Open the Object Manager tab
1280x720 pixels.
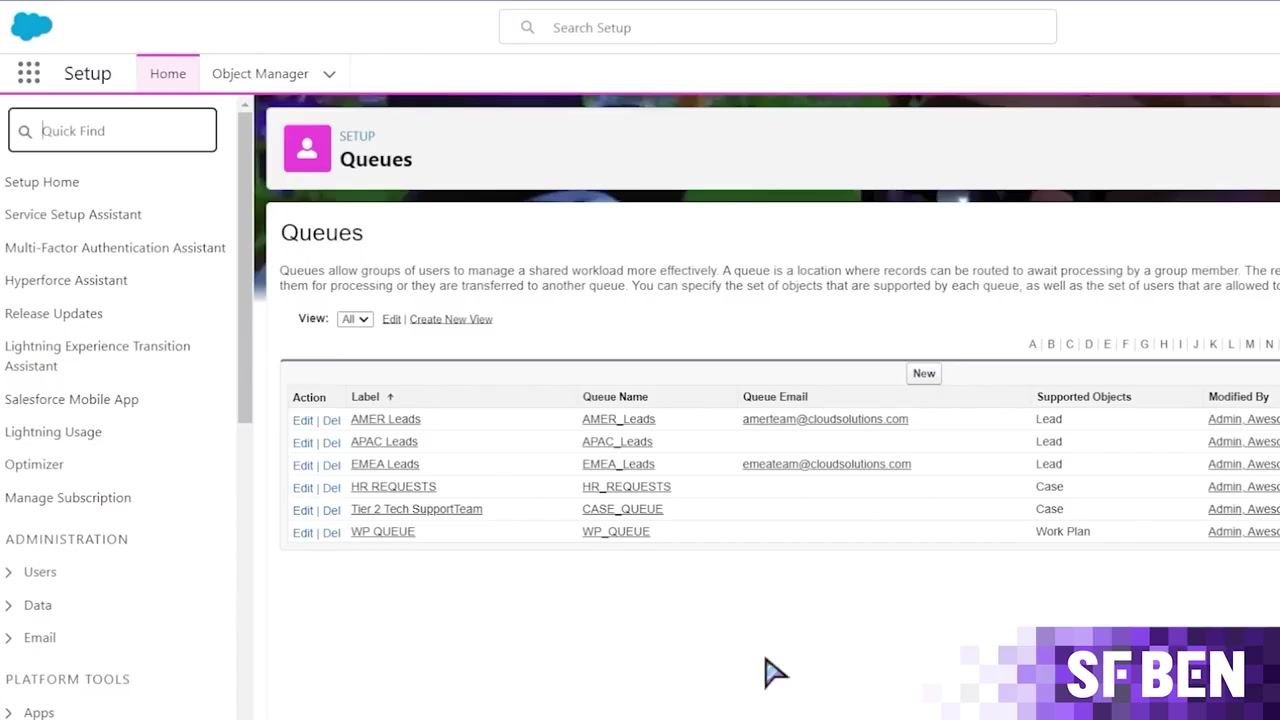pyautogui.click(x=260, y=74)
